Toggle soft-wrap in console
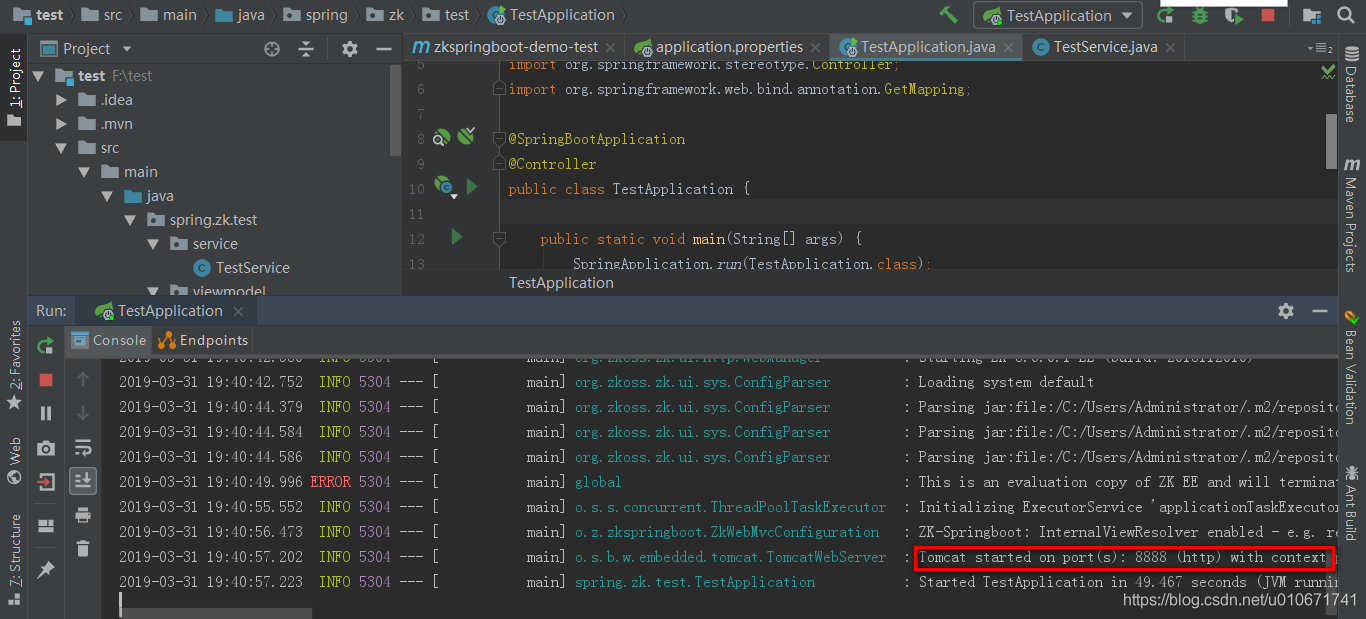The image size is (1366, 619). pos(83,447)
